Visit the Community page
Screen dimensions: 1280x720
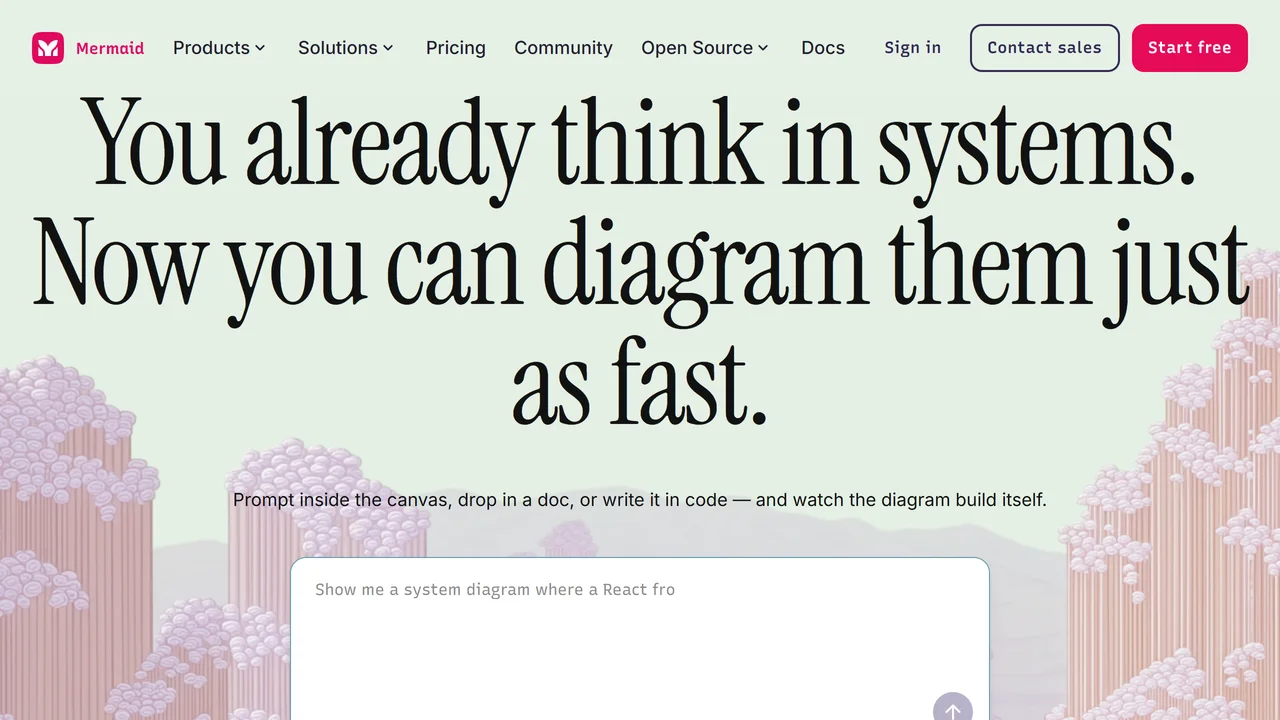(563, 48)
